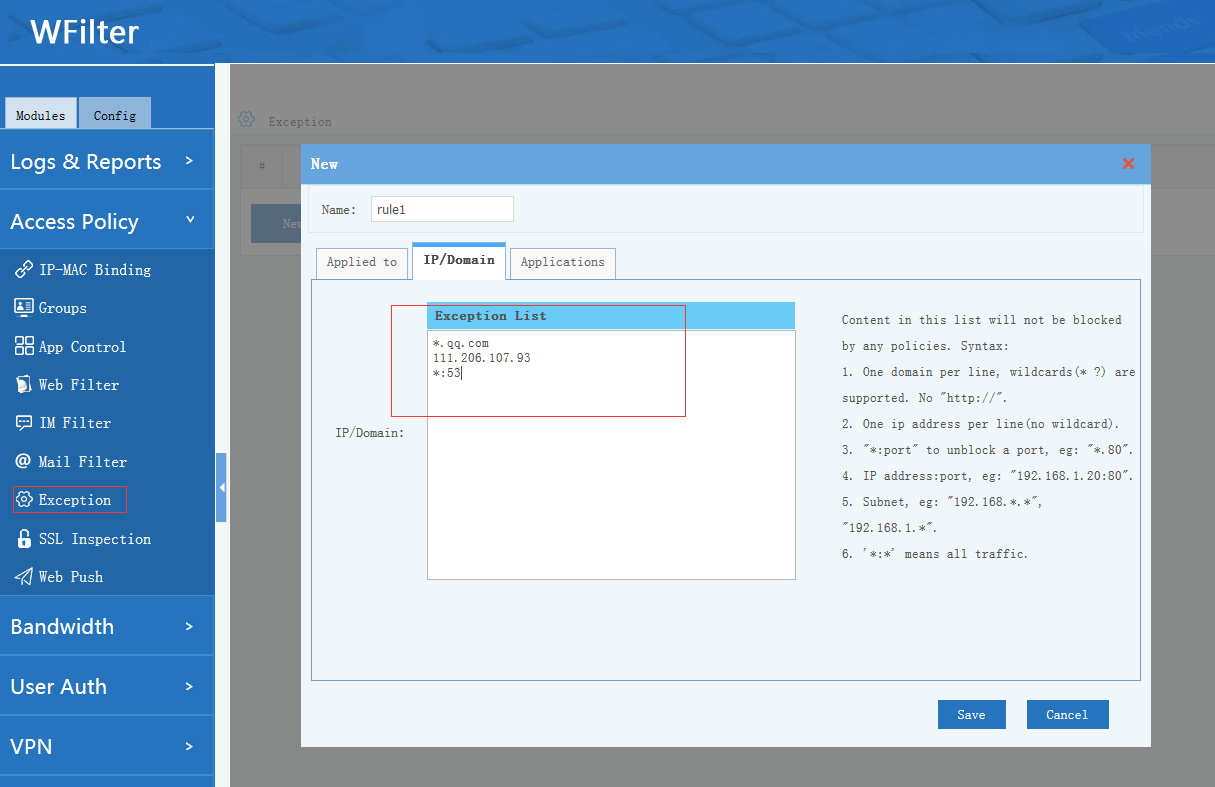Collapse the Access Policy section

[107, 220]
